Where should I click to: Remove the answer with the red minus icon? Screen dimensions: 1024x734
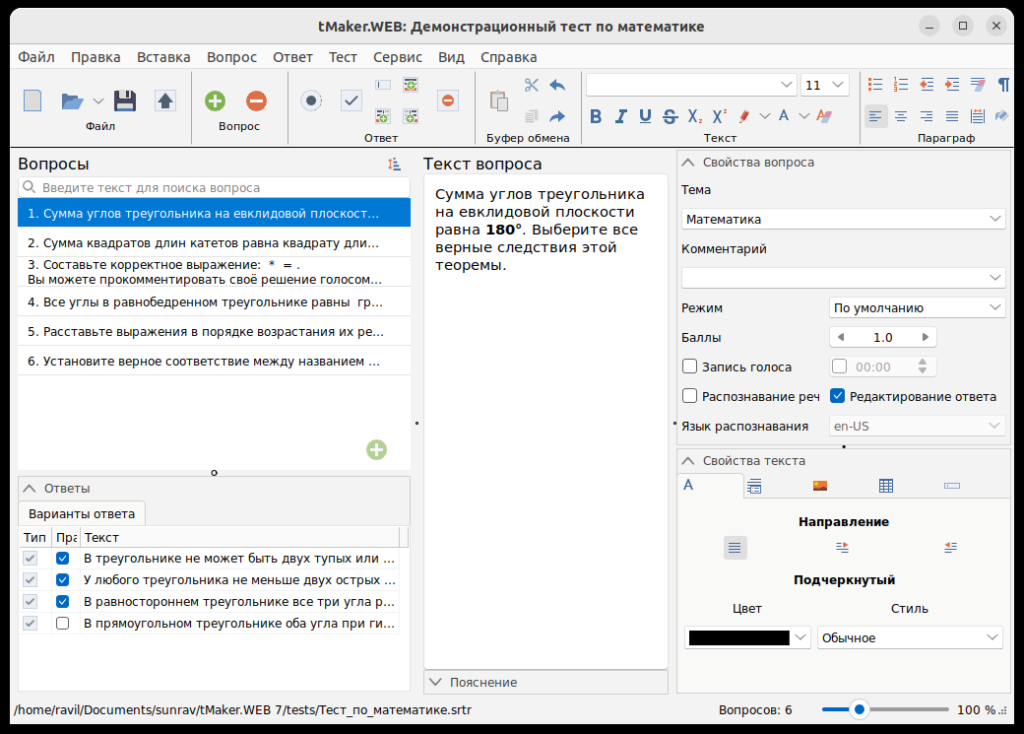pos(448,101)
